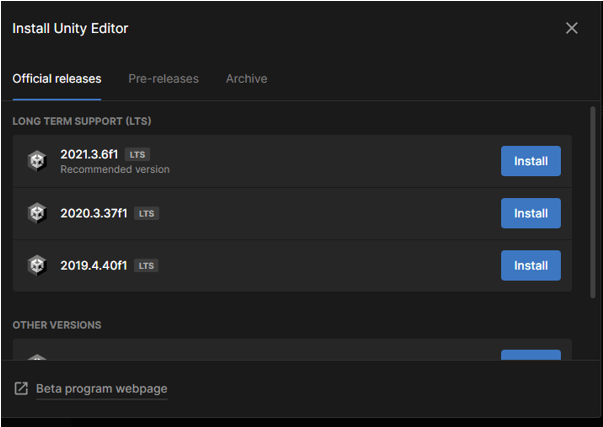The image size is (603, 427).
Task: Open the Archive tab
Action: coord(247,79)
